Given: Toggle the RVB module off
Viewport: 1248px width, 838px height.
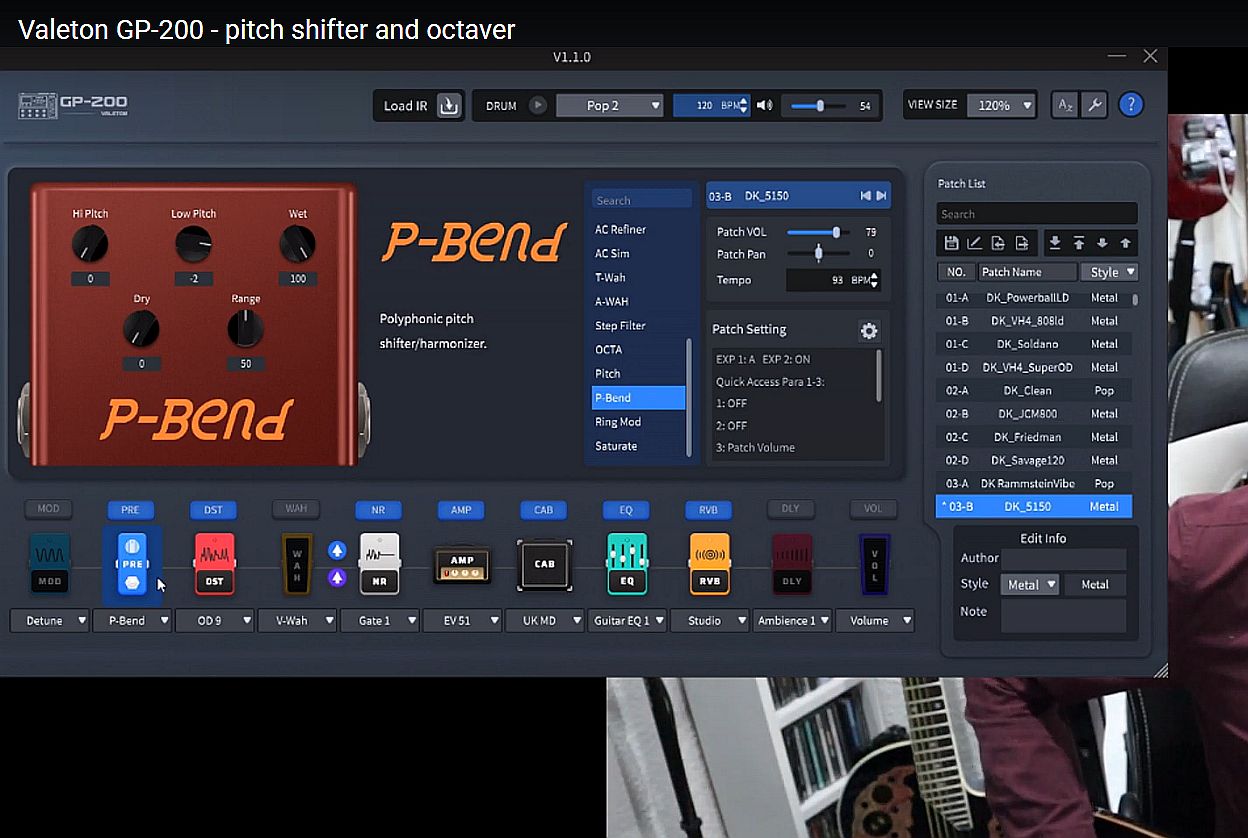Looking at the screenshot, I should tap(708, 510).
